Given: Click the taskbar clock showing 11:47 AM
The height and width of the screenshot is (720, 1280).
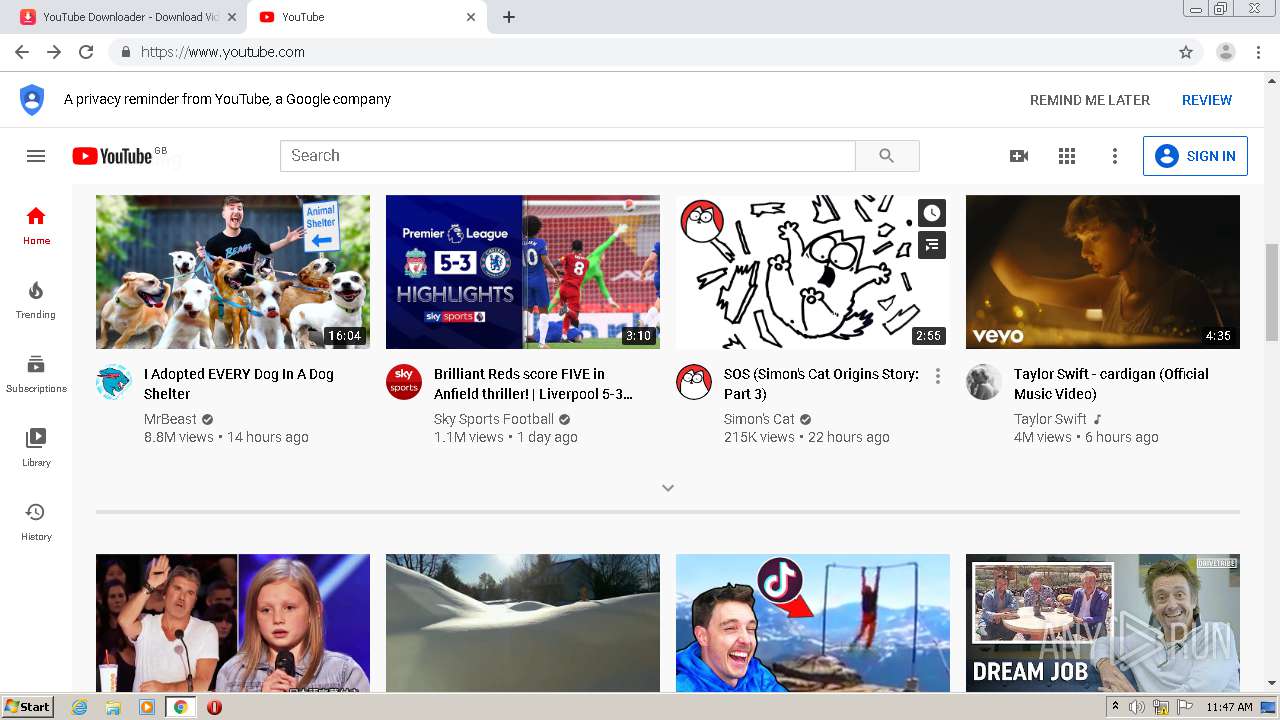Looking at the screenshot, I should (x=1229, y=707).
